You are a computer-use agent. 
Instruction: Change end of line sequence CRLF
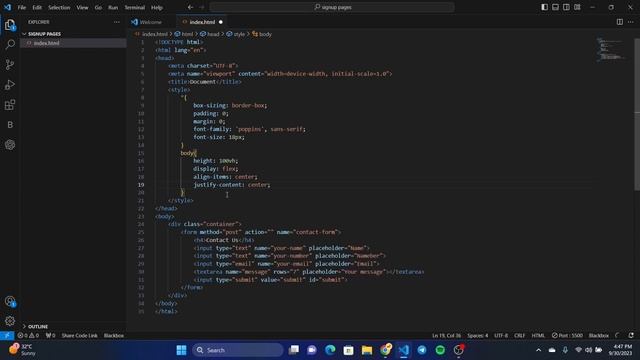coord(520,336)
